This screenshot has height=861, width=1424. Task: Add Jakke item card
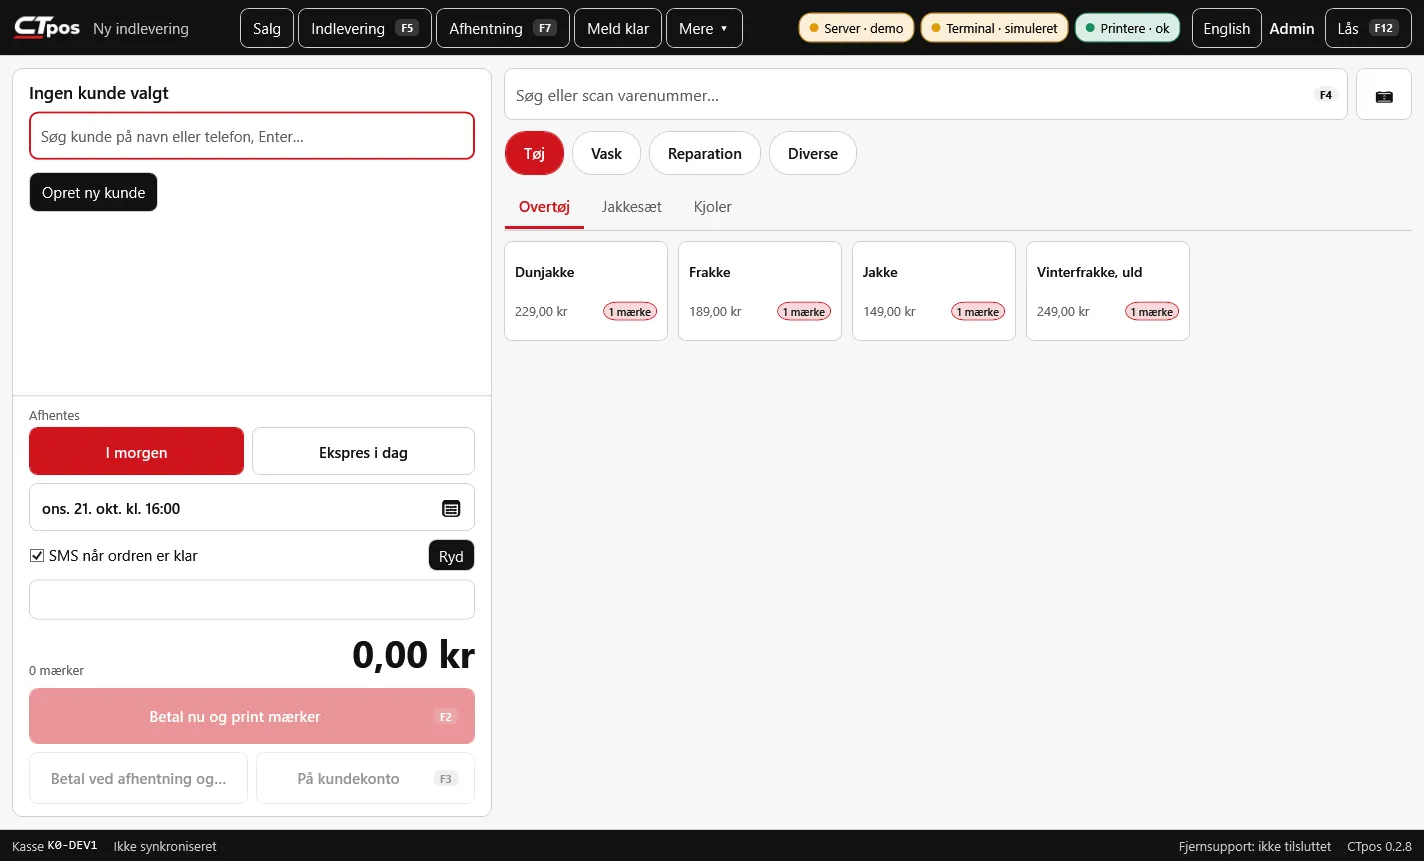(x=934, y=291)
